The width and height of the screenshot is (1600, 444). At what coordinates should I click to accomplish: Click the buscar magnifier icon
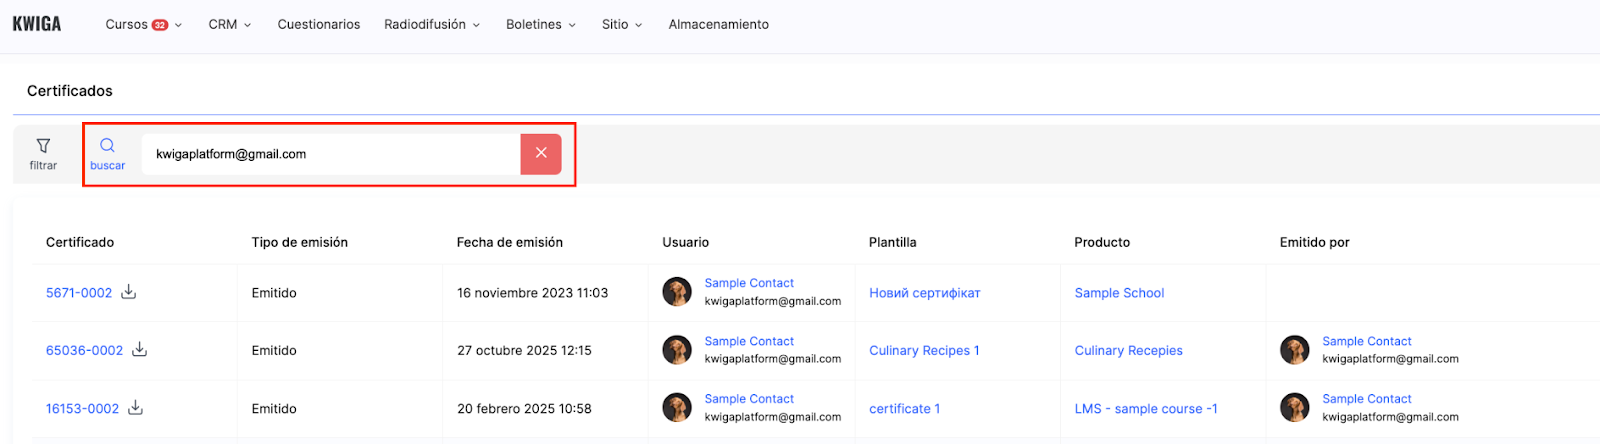click(107, 146)
